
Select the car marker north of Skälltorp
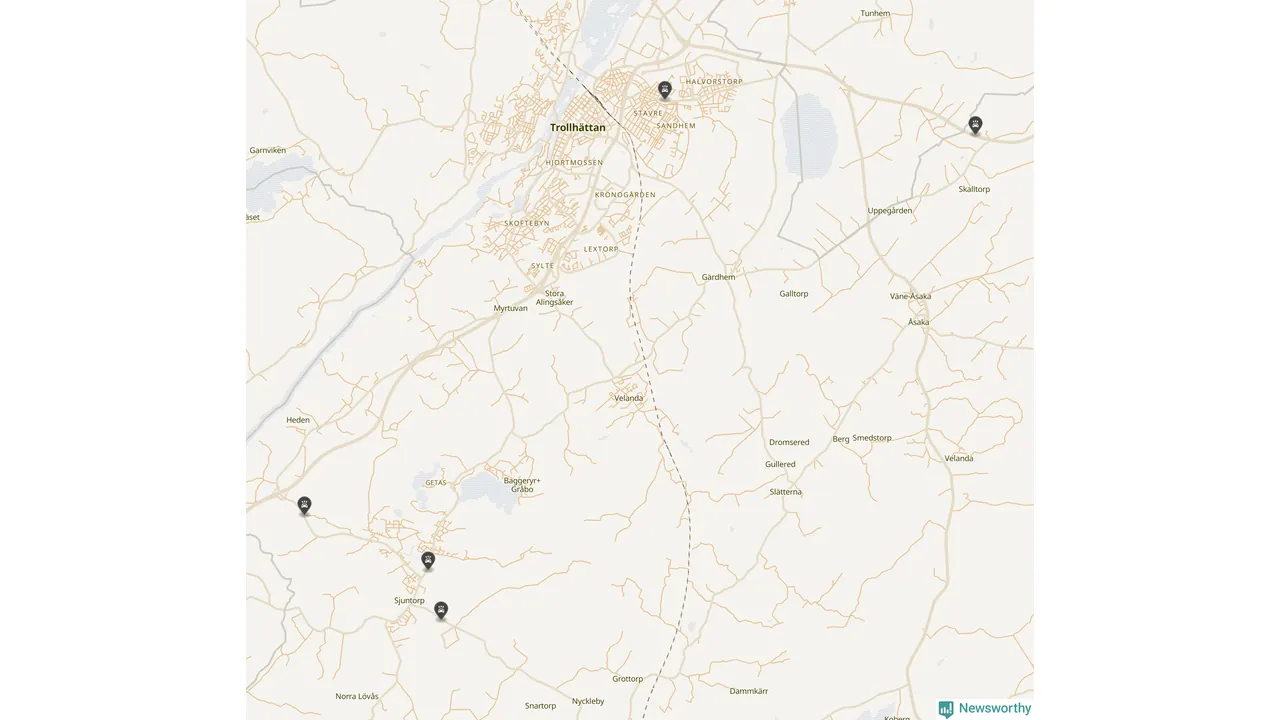975,125
